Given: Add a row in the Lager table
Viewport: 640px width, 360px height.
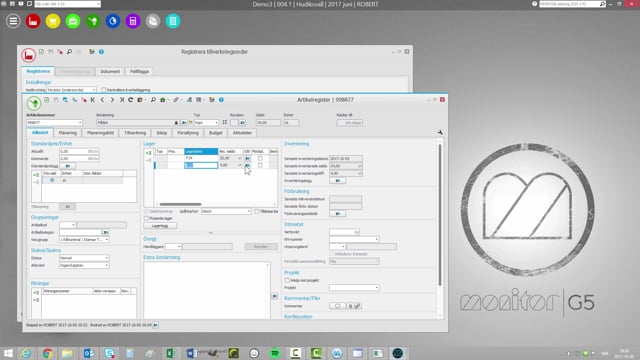Looking at the screenshot, I should coord(149,153).
